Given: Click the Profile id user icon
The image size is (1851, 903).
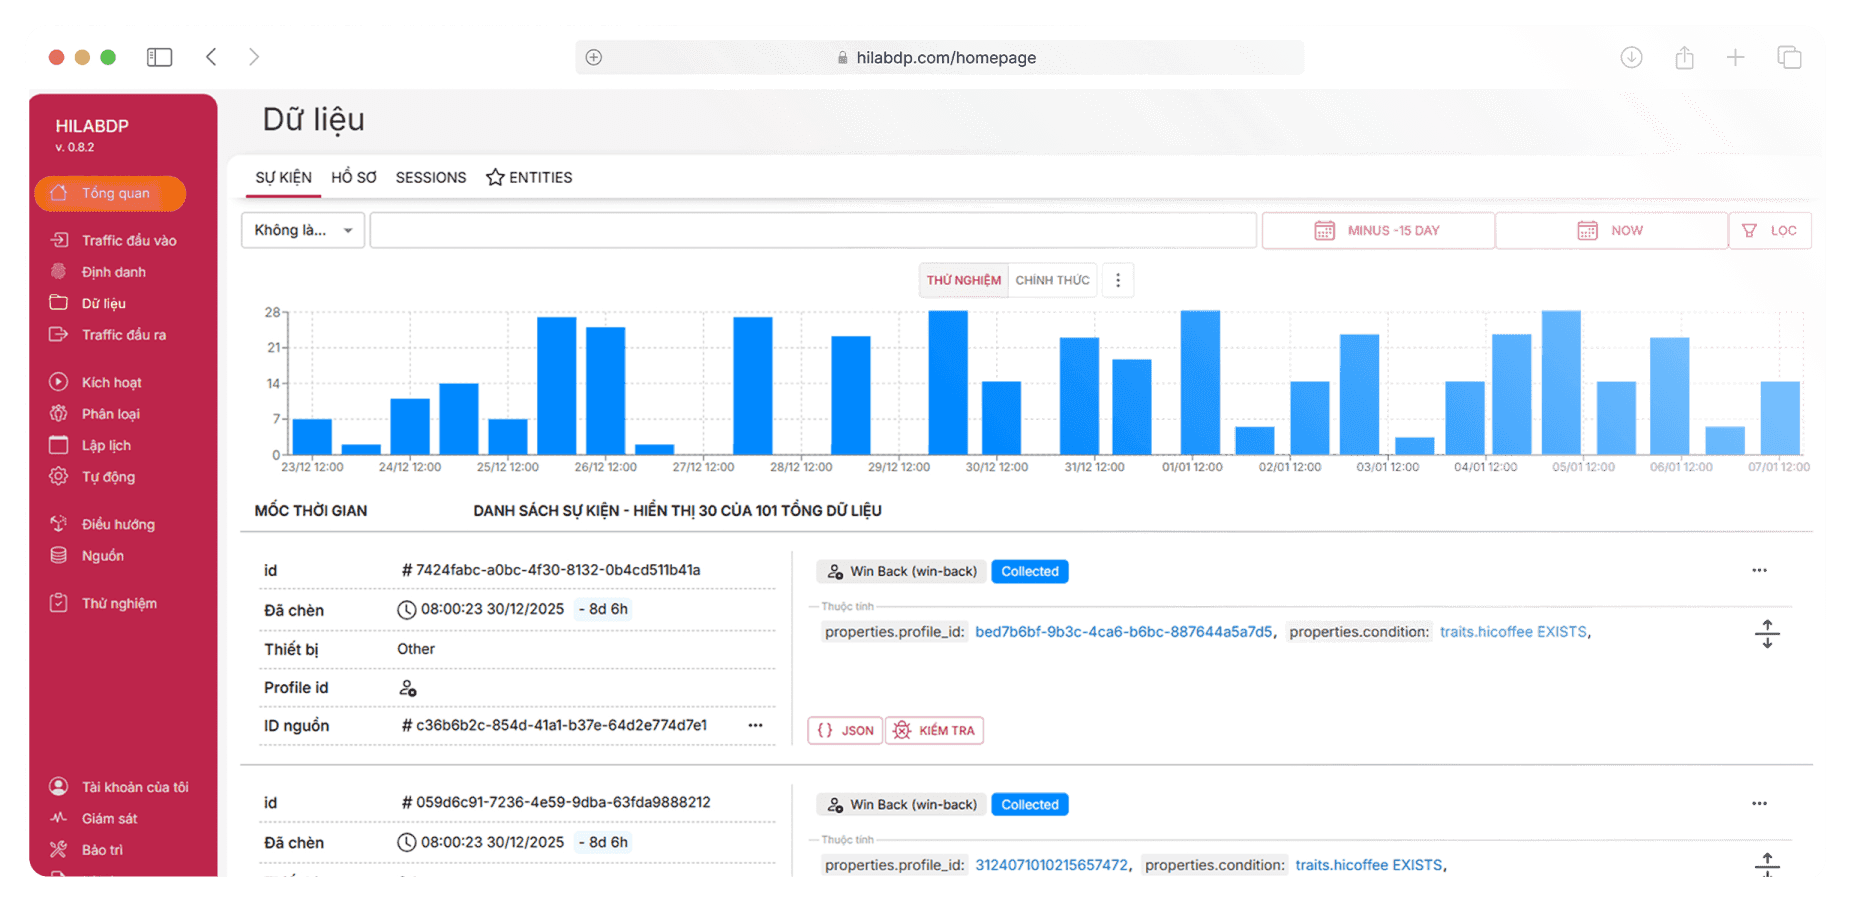Looking at the screenshot, I should 408,688.
